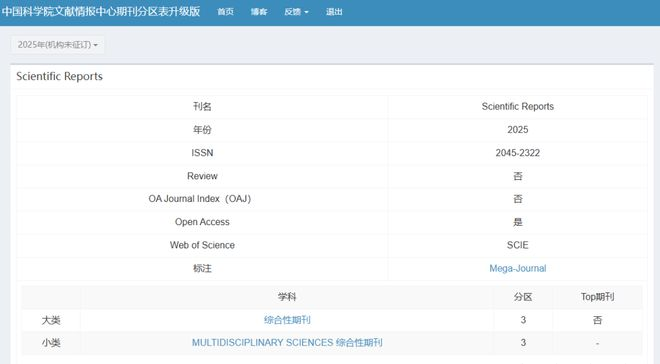Click the 标注 row label

coord(202,268)
